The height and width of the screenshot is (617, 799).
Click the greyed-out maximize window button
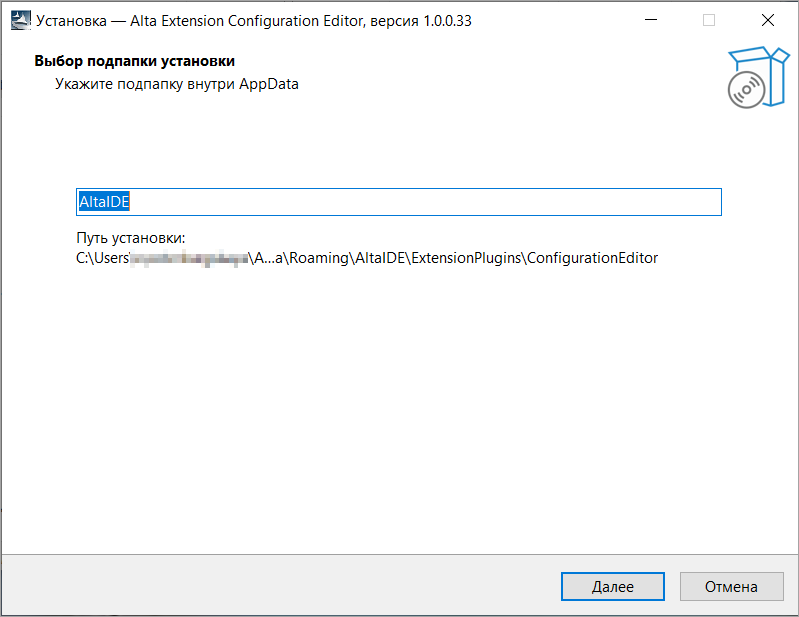[709, 20]
